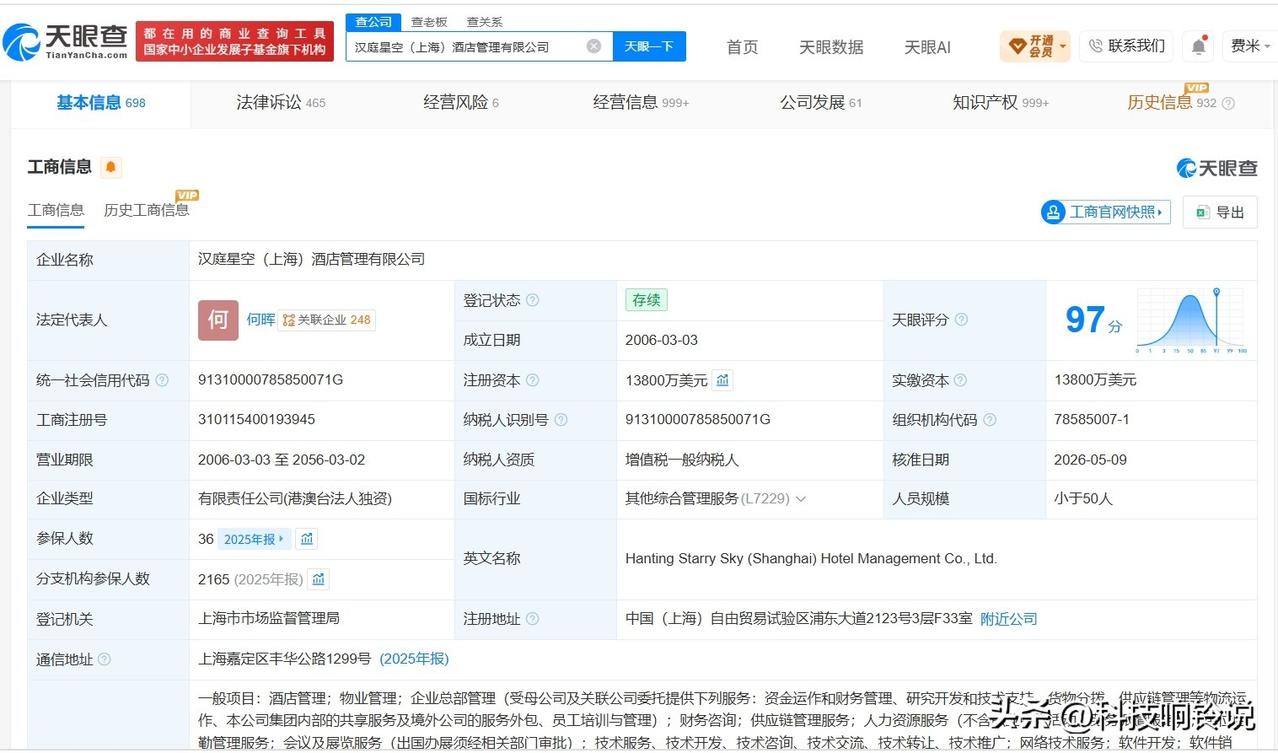Click the 导出 export button
1278x753 pixels.
point(1220,212)
